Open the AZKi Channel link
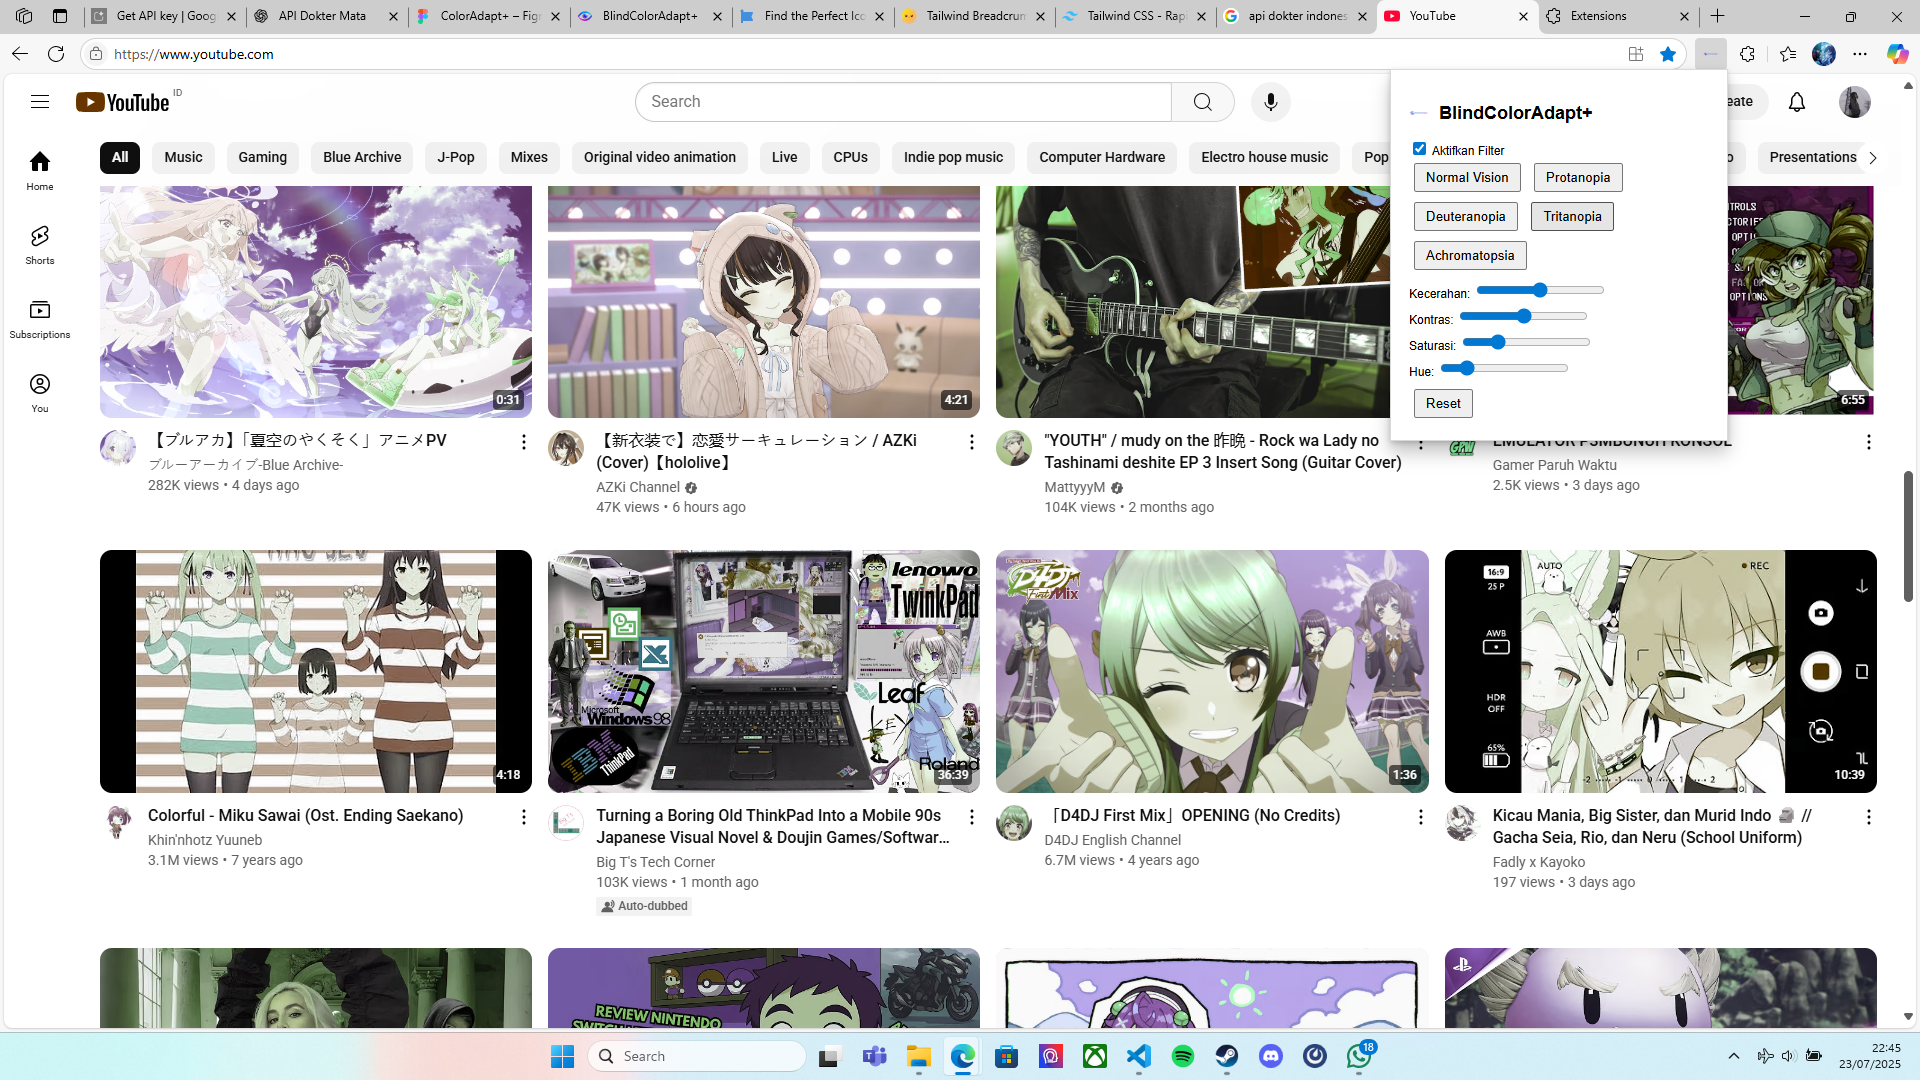This screenshot has height=1080, width=1920. click(638, 487)
